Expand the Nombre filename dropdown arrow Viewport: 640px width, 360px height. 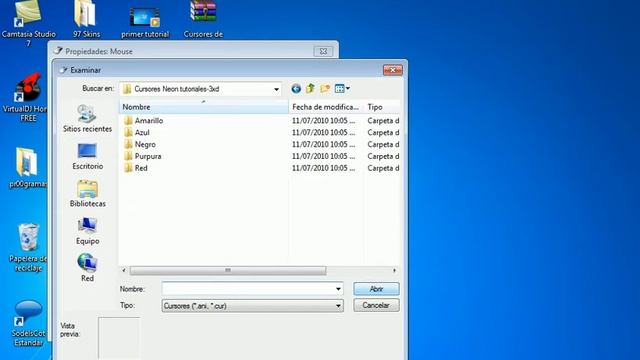338,289
